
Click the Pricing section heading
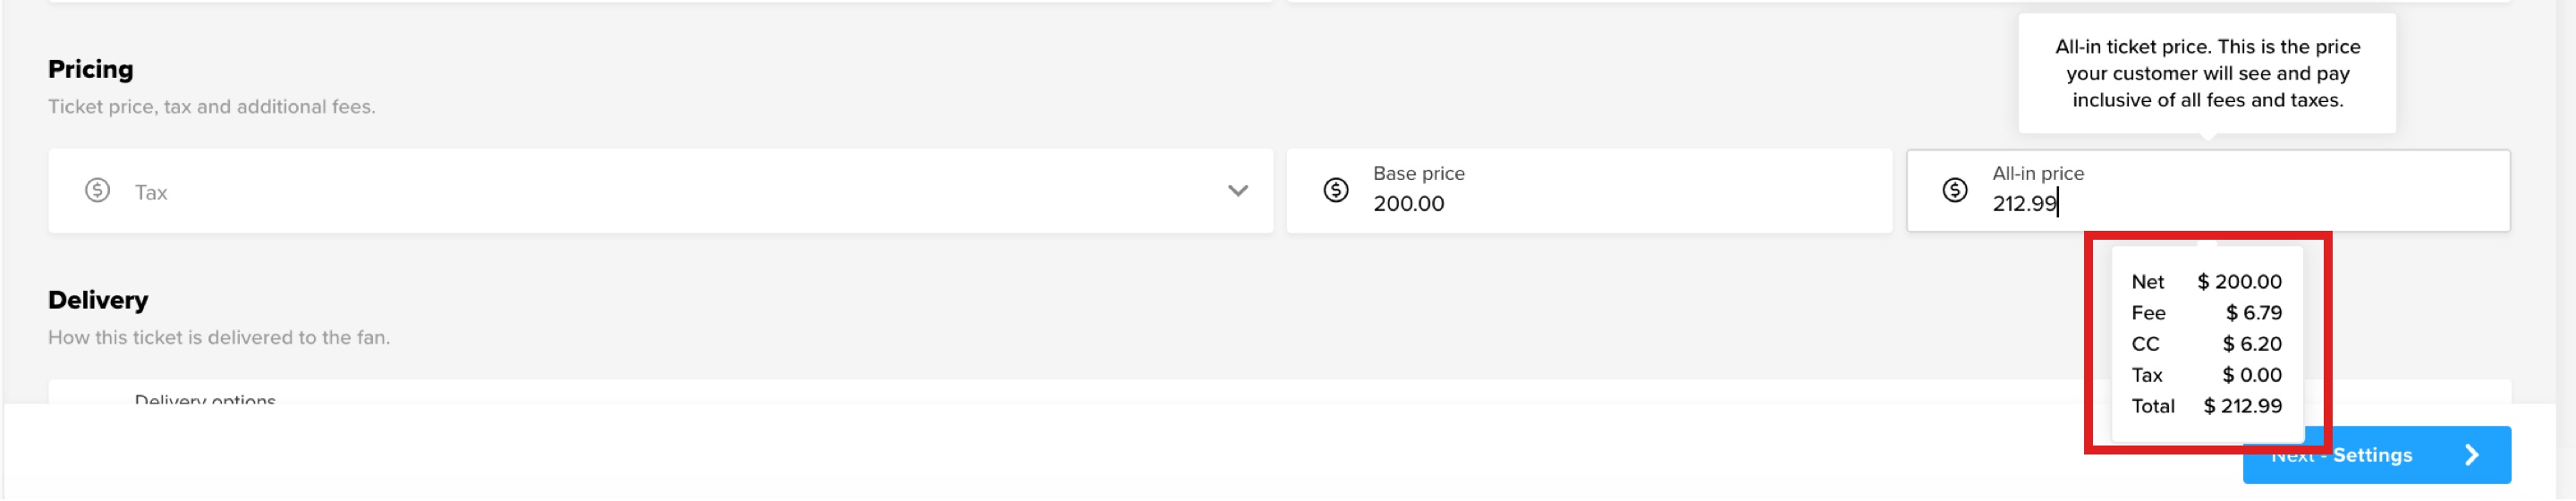(x=90, y=69)
